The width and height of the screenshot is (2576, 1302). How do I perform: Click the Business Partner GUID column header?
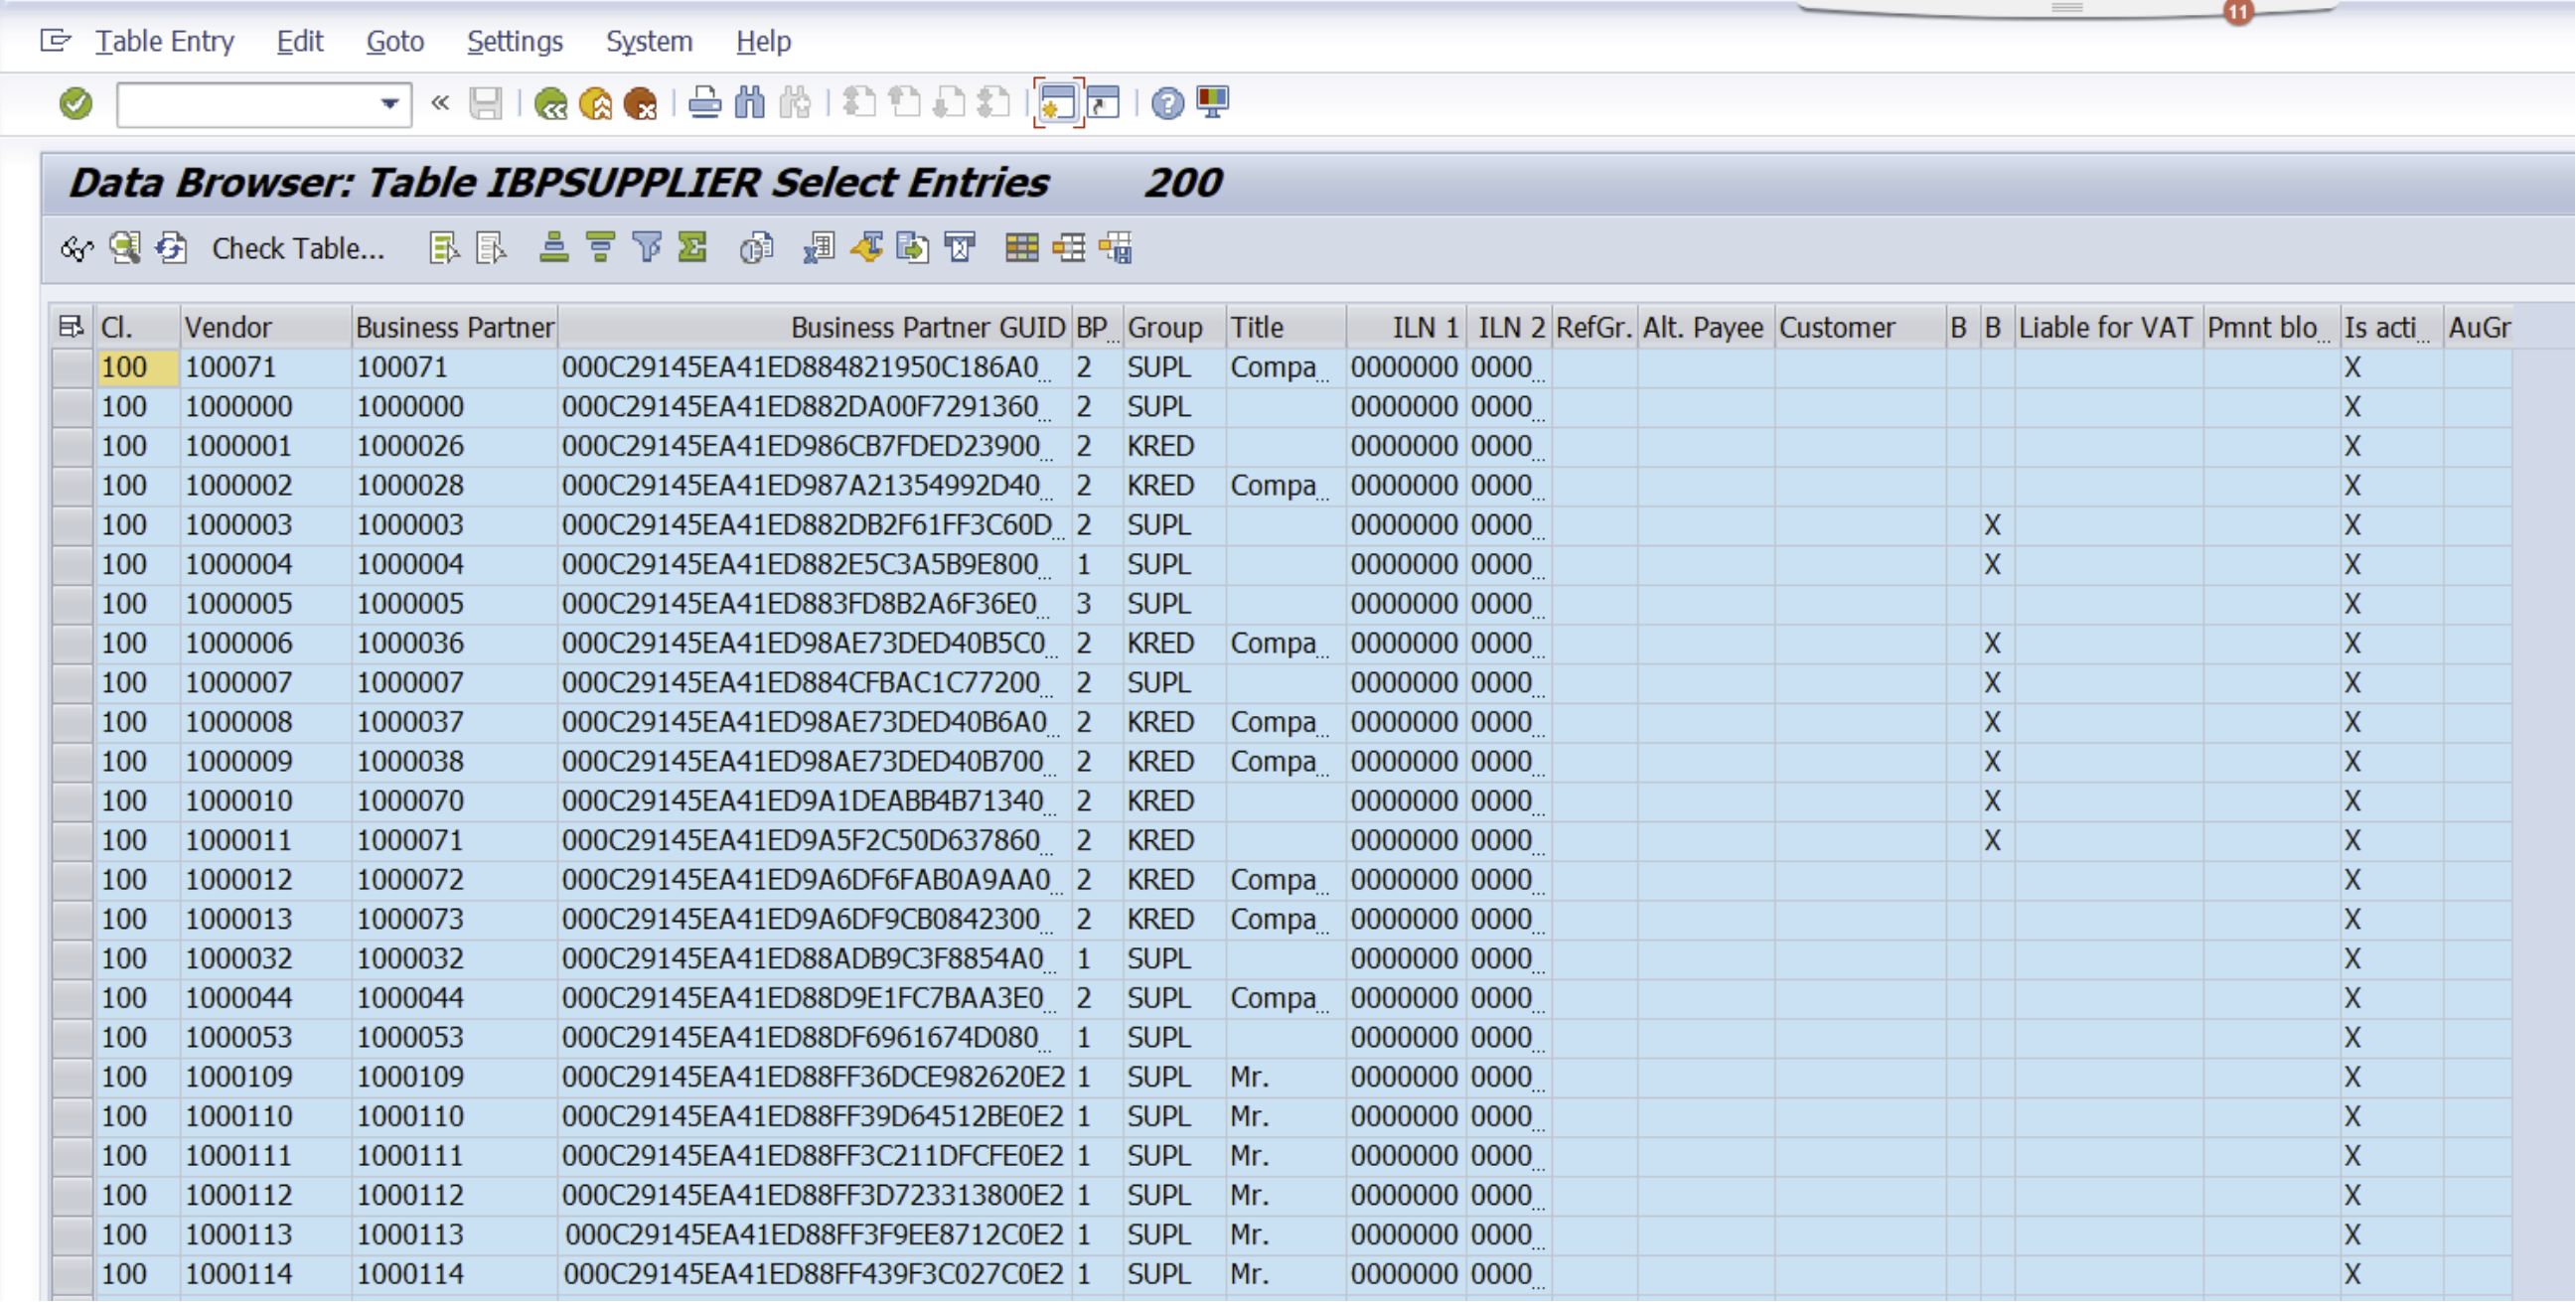pyautogui.click(x=814, y=327)
